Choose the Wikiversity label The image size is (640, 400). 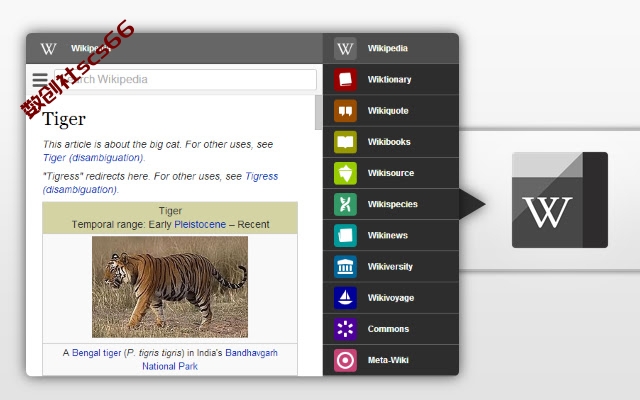[390, 267]
